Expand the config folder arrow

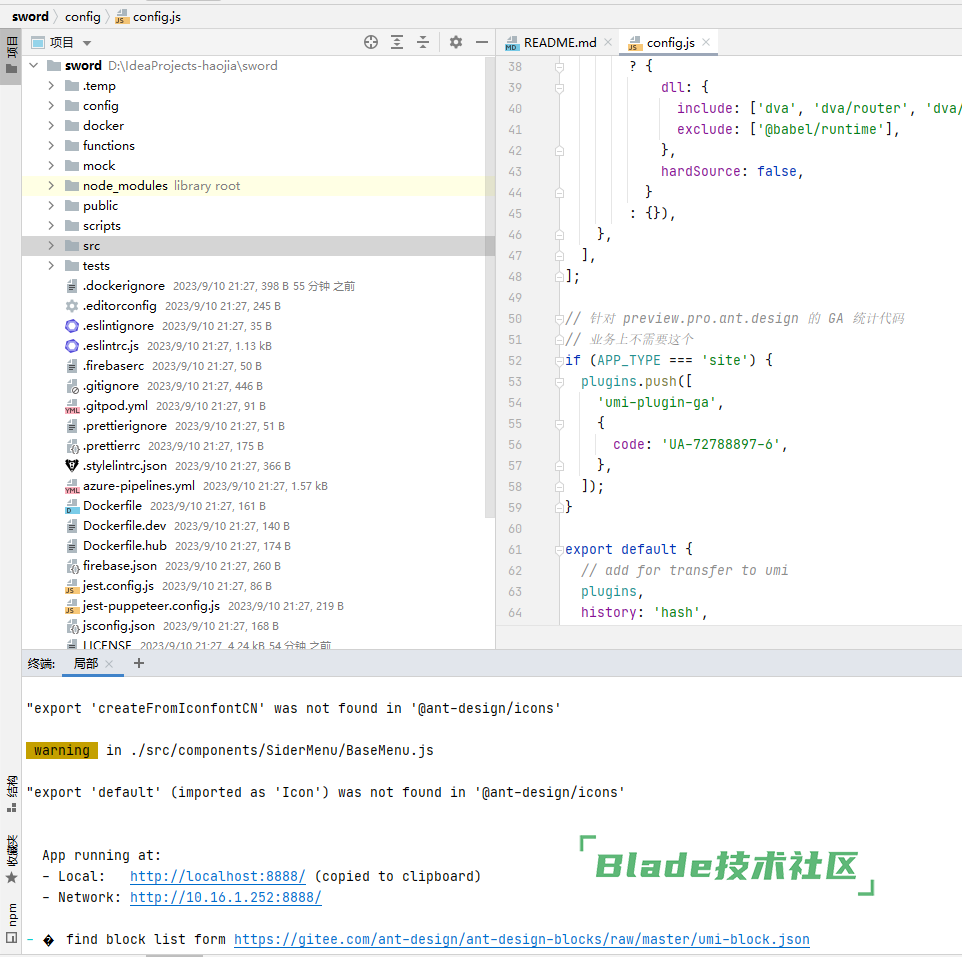tap(52, 106)
